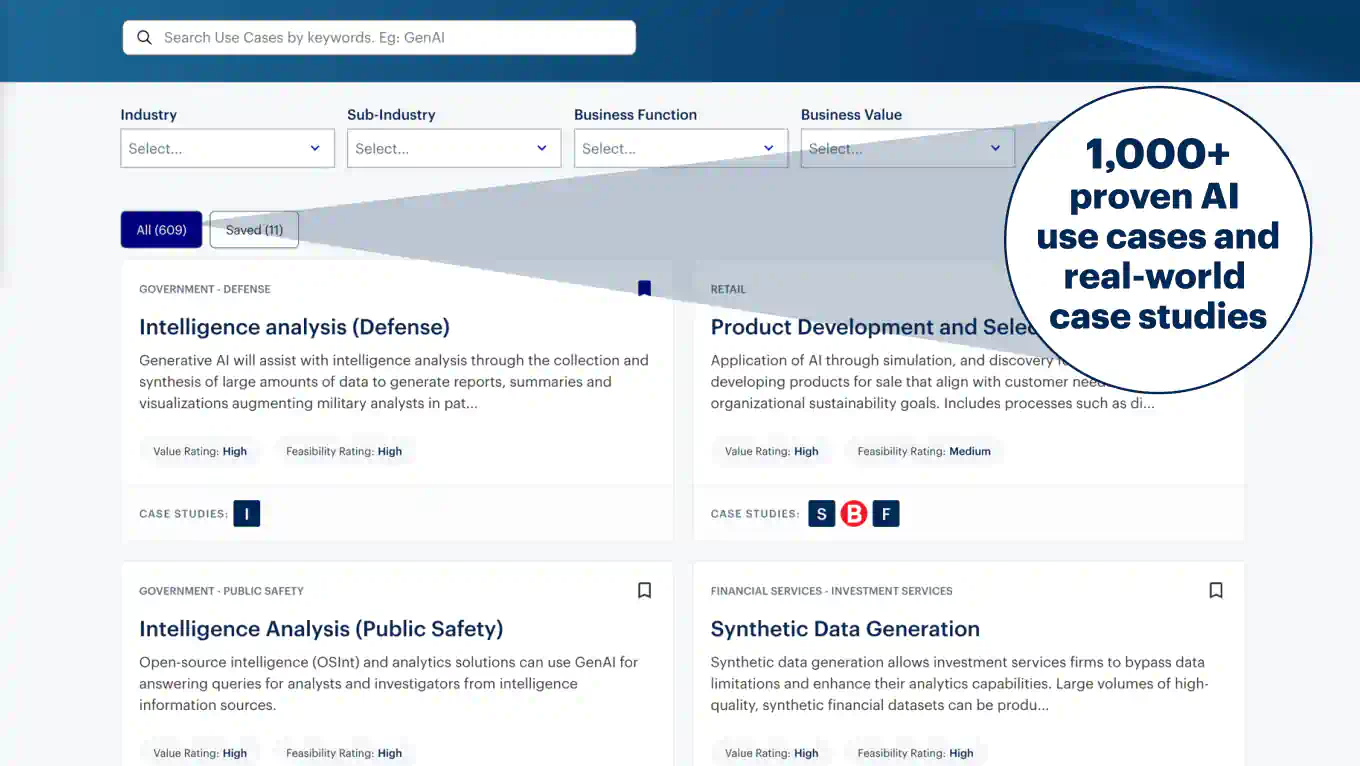Open the Intelligence analysis (Defense) use case
Viewport: 1360px width, 766px height.
click(295, 327)
